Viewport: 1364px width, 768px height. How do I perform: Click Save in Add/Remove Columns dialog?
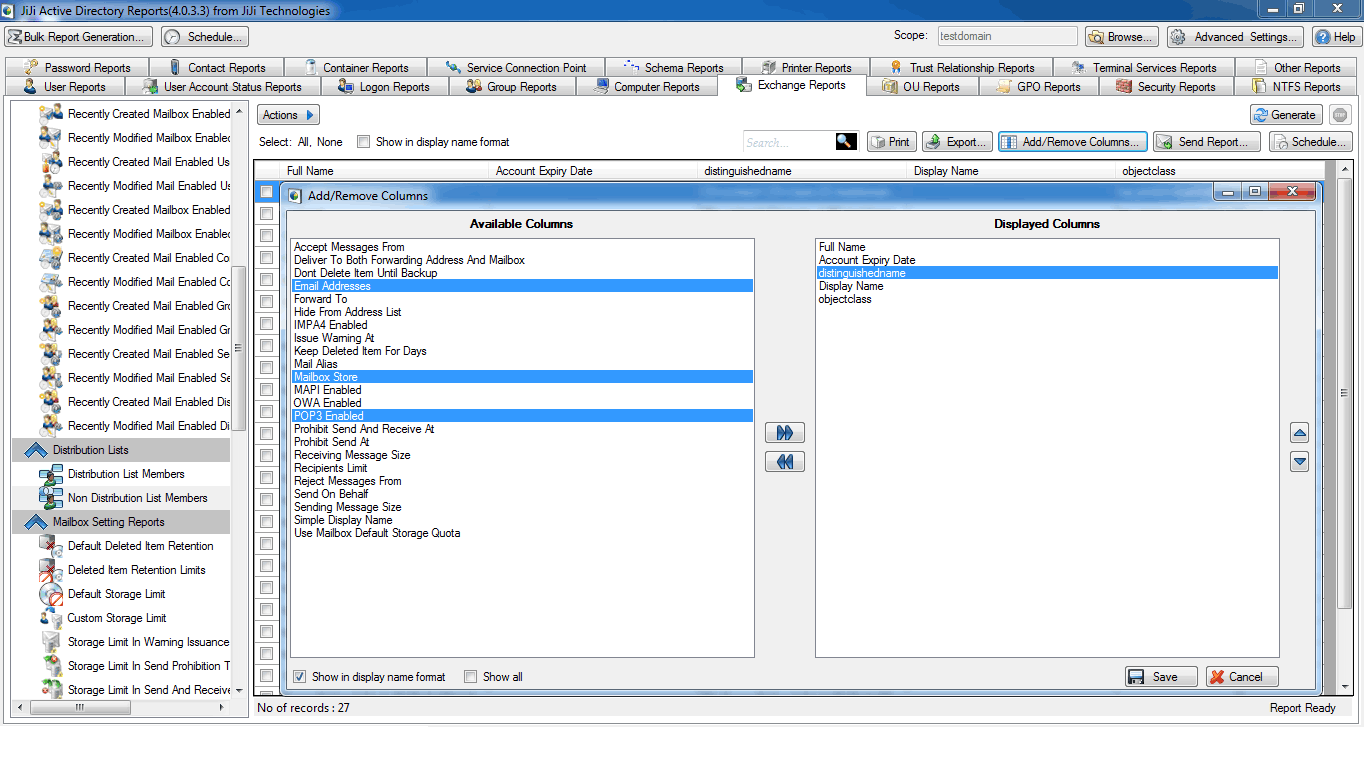(x=1160, y=677)
